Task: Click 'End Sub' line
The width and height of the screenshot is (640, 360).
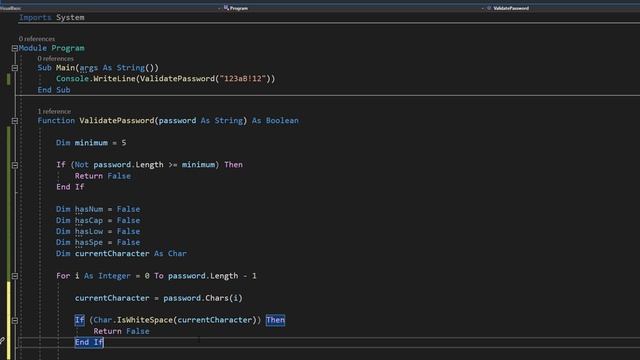Action: coord(54,90)
